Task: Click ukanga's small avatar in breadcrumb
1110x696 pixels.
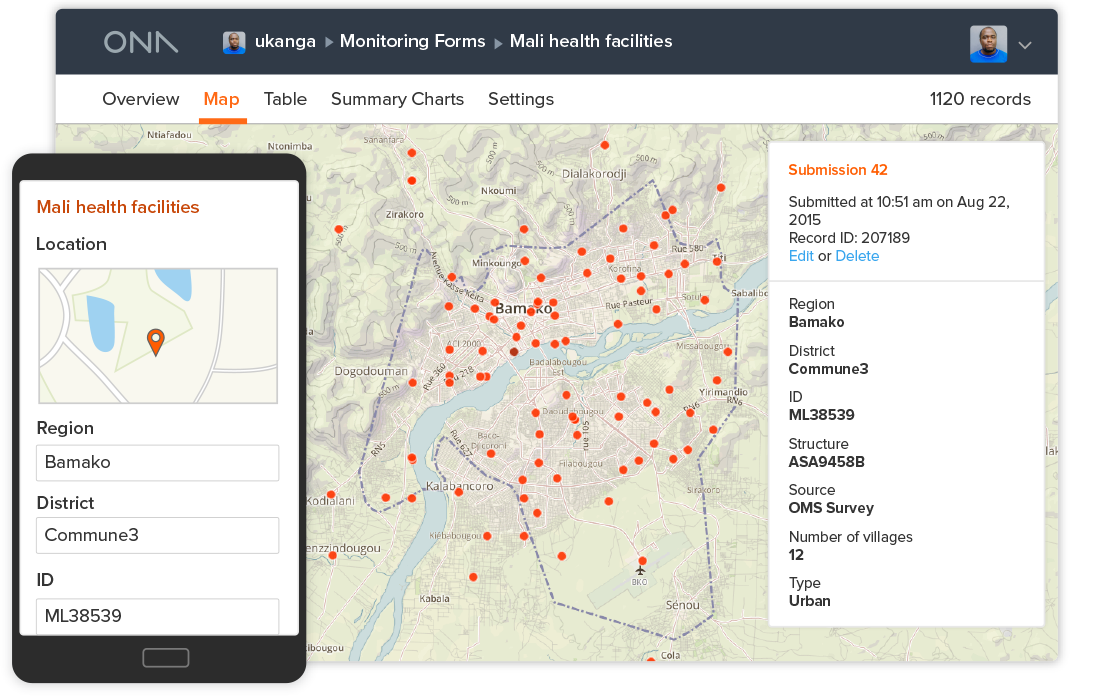Action: pyautogui.click(x=234, y=42)
